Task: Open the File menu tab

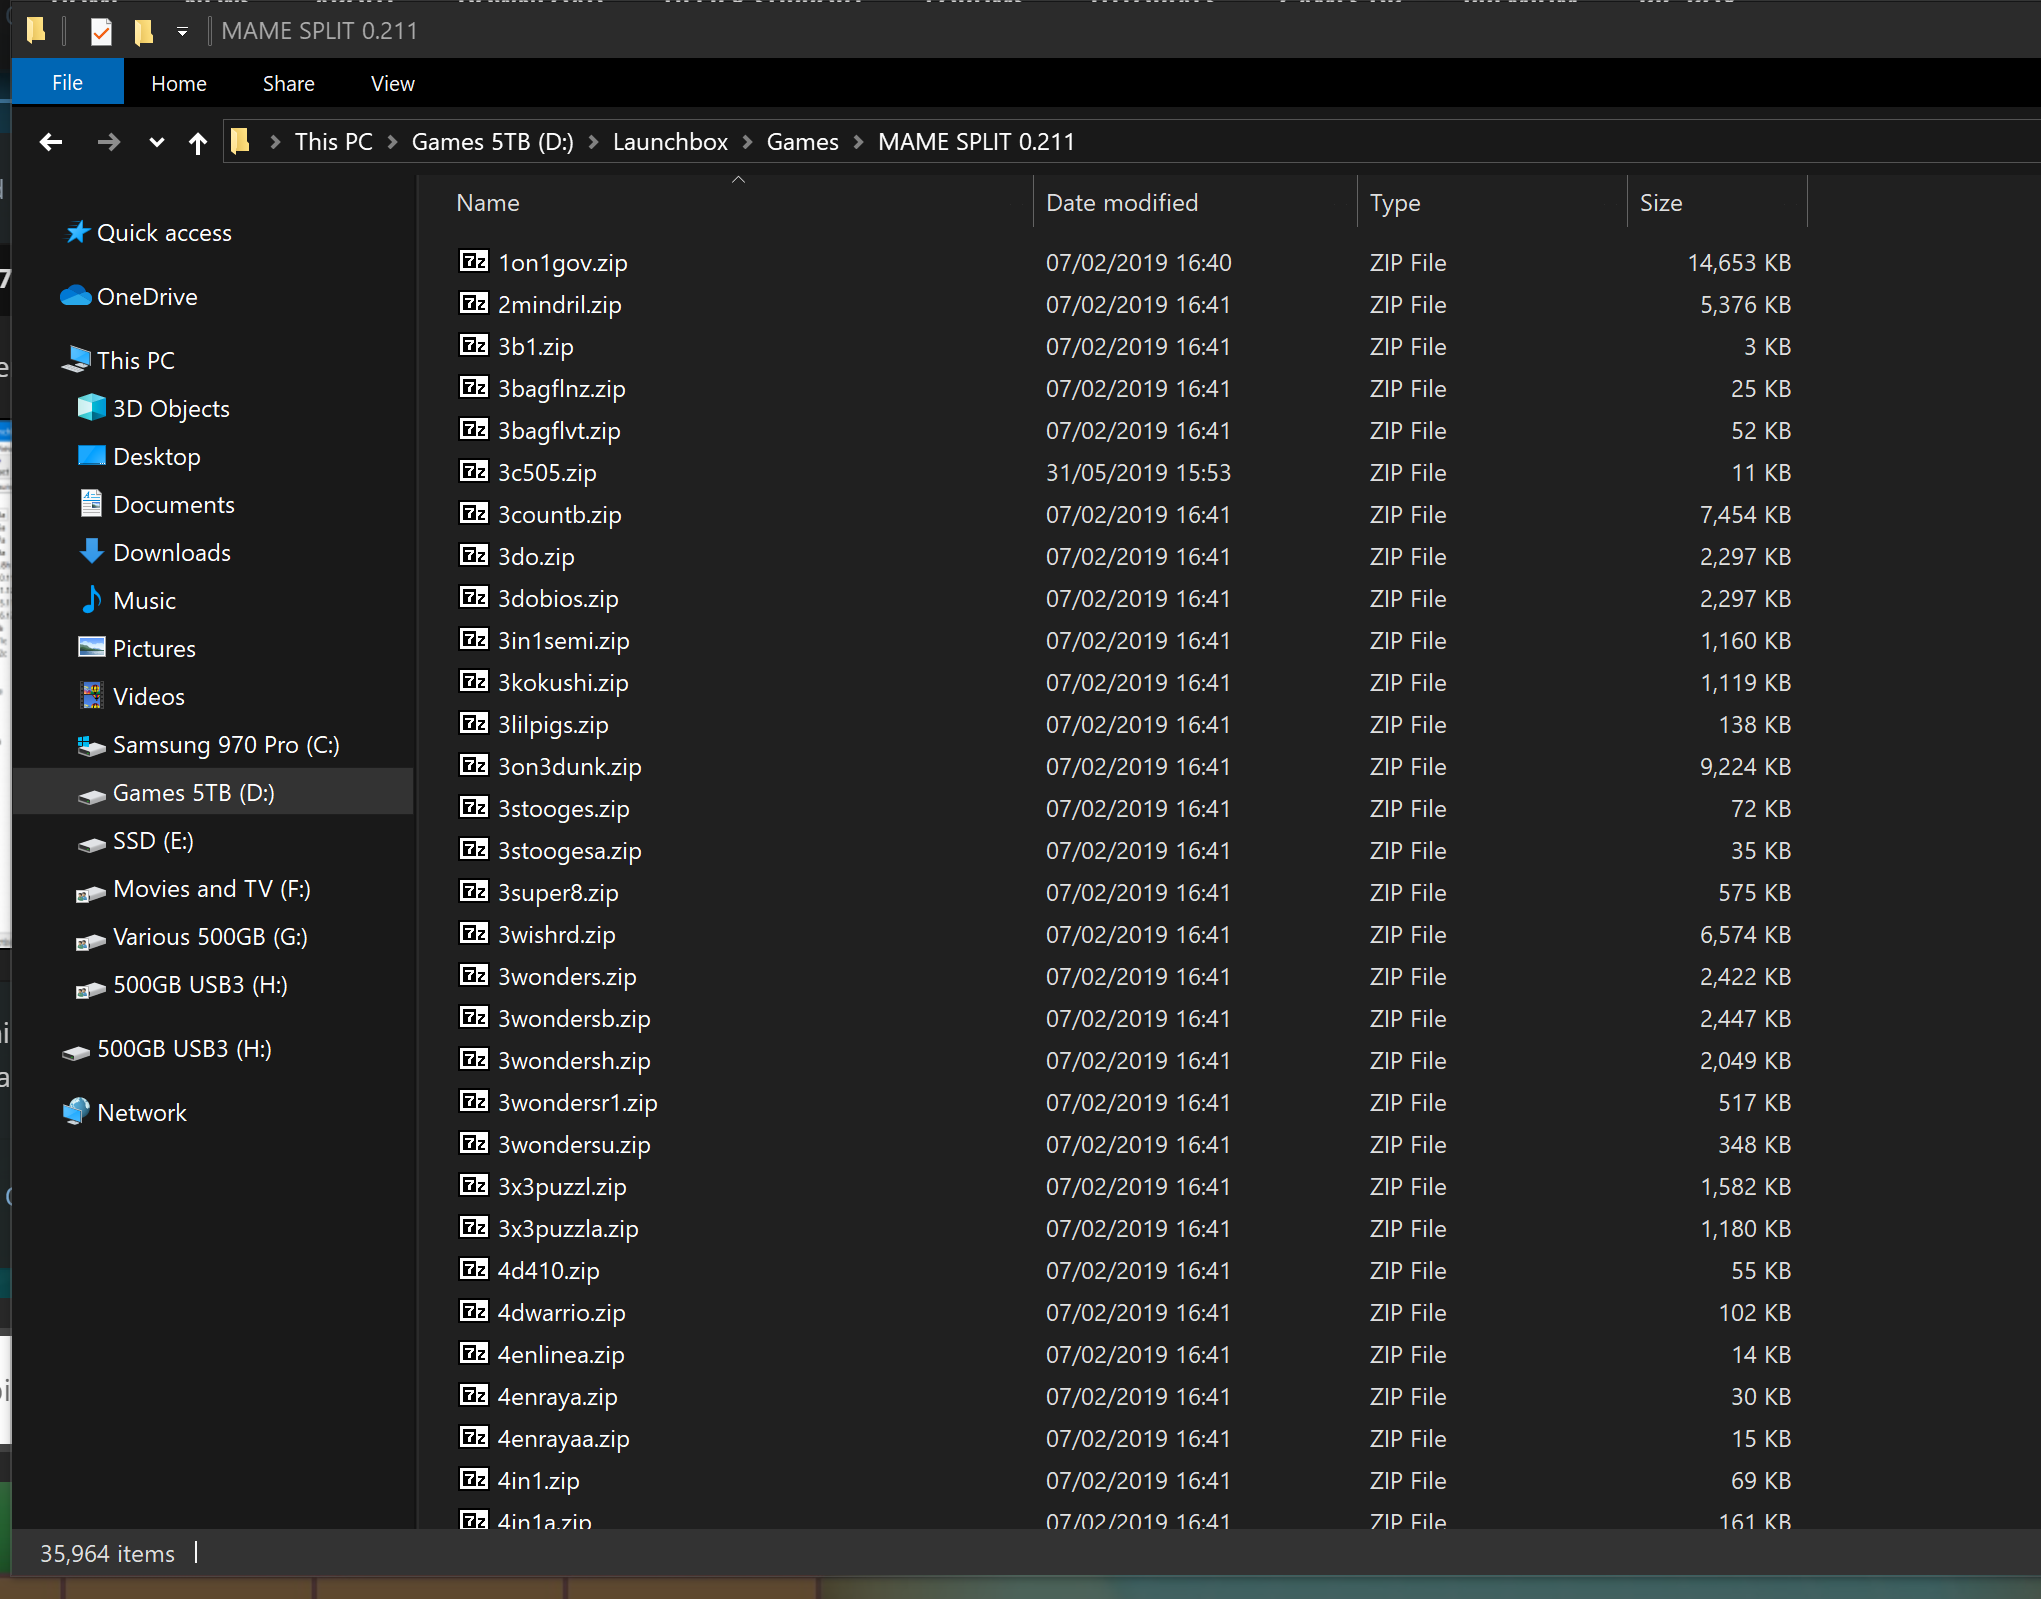Action: (x=67, y=83)
